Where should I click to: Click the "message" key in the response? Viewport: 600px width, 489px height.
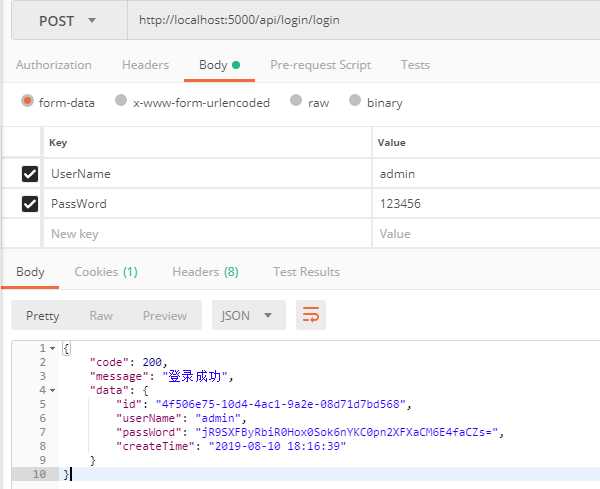[119, 377]
